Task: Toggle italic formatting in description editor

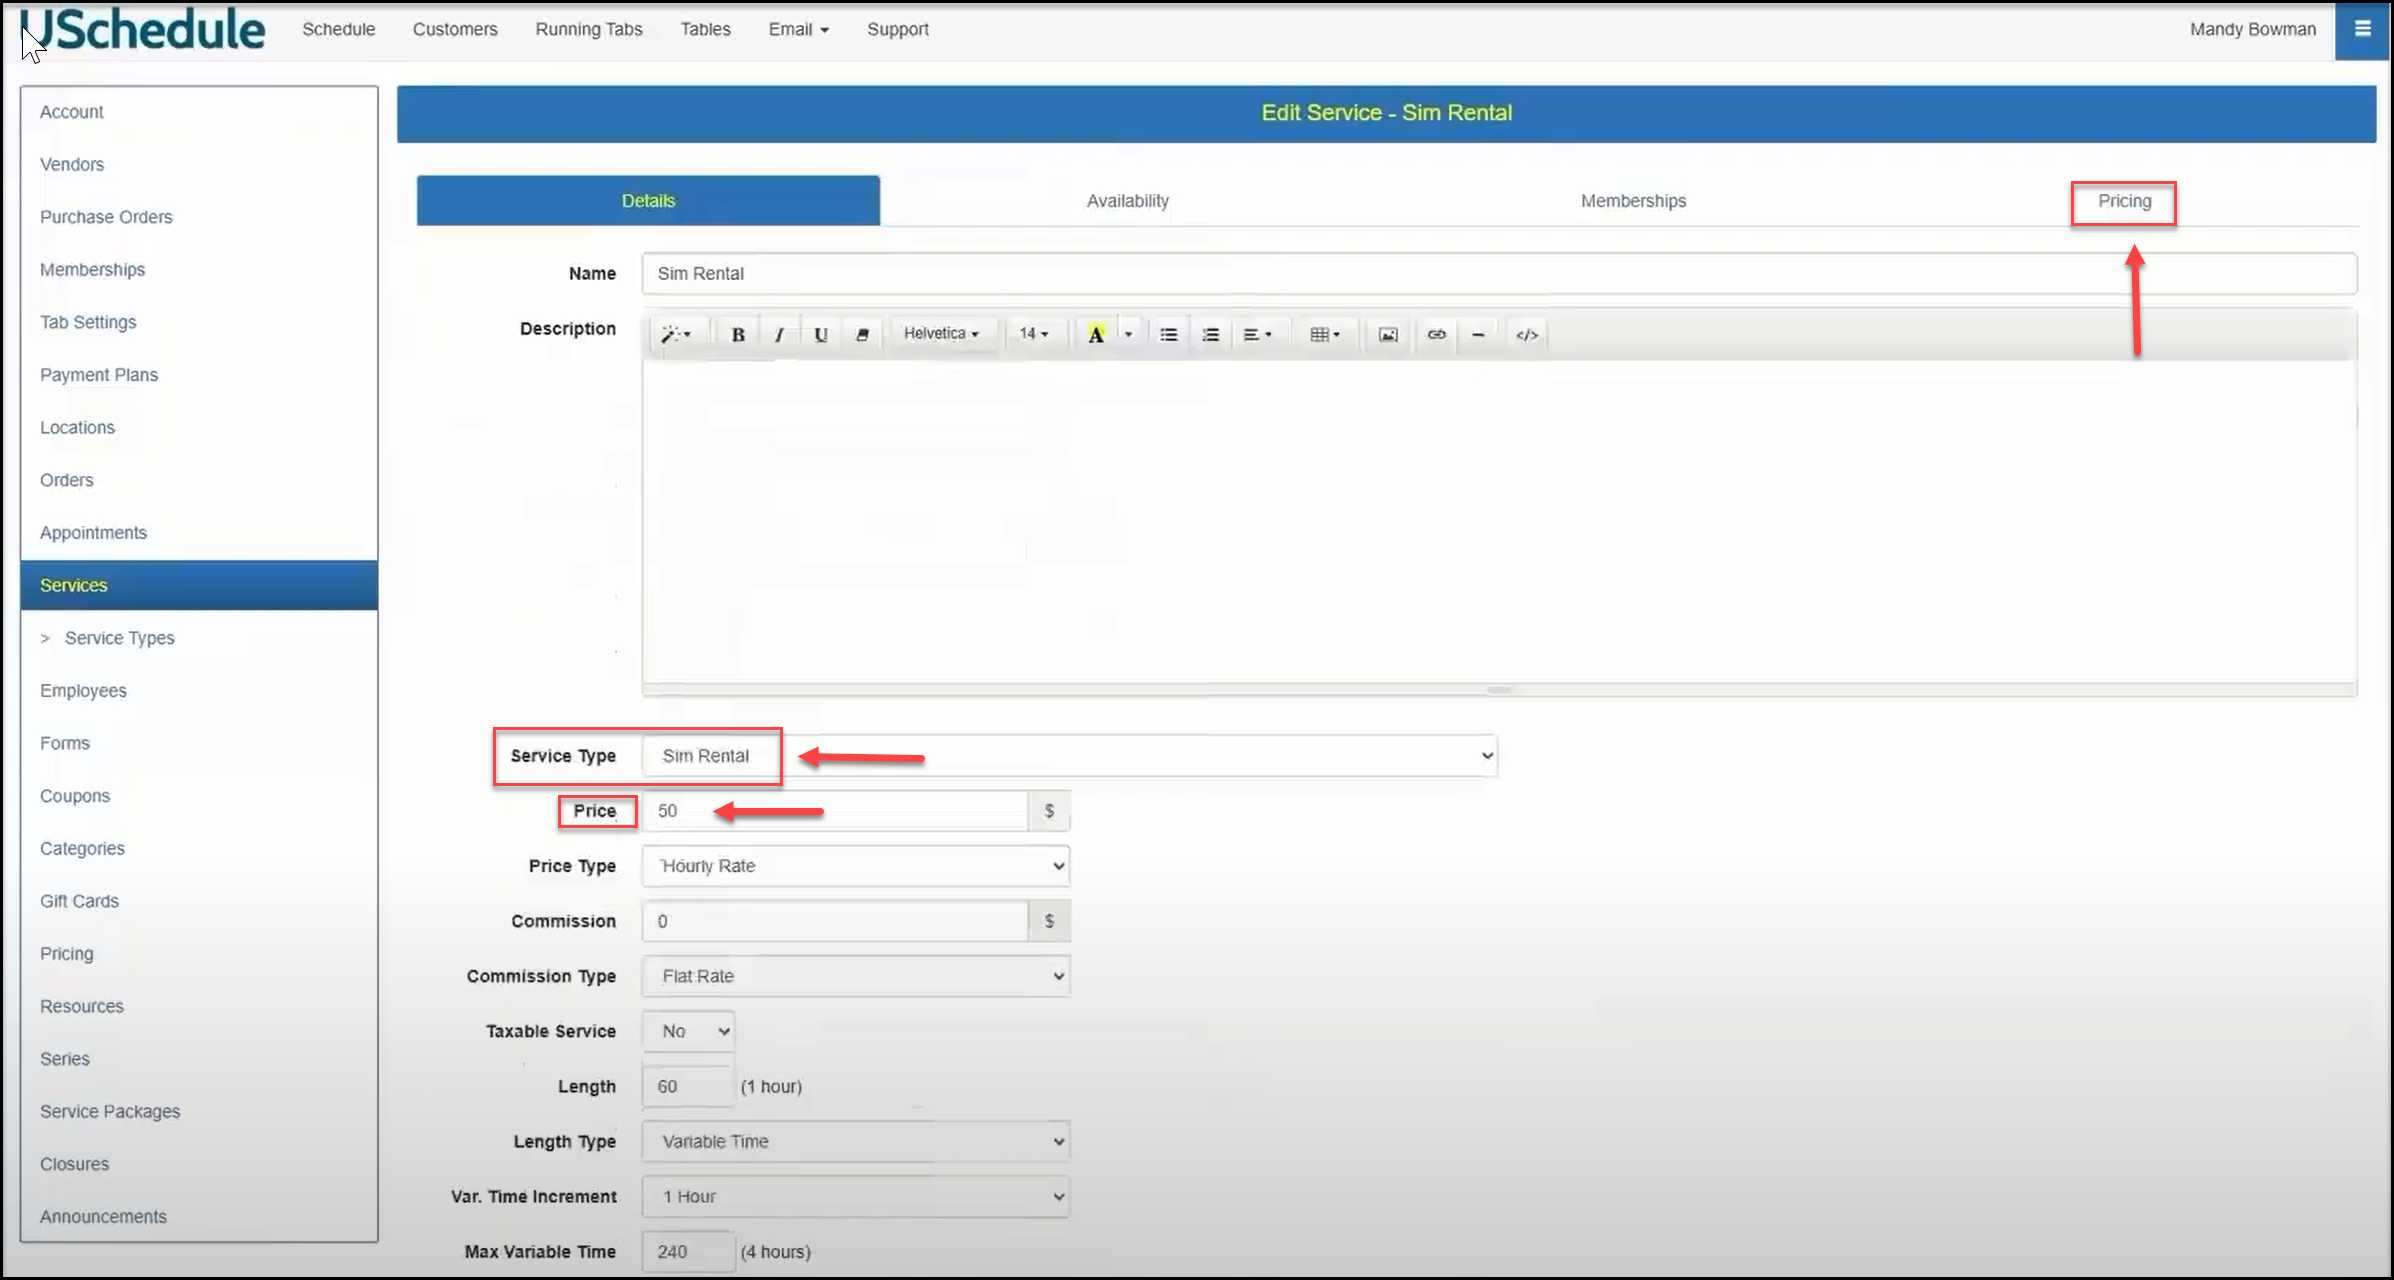Action: pyautogui.click(x=779, y=335)
